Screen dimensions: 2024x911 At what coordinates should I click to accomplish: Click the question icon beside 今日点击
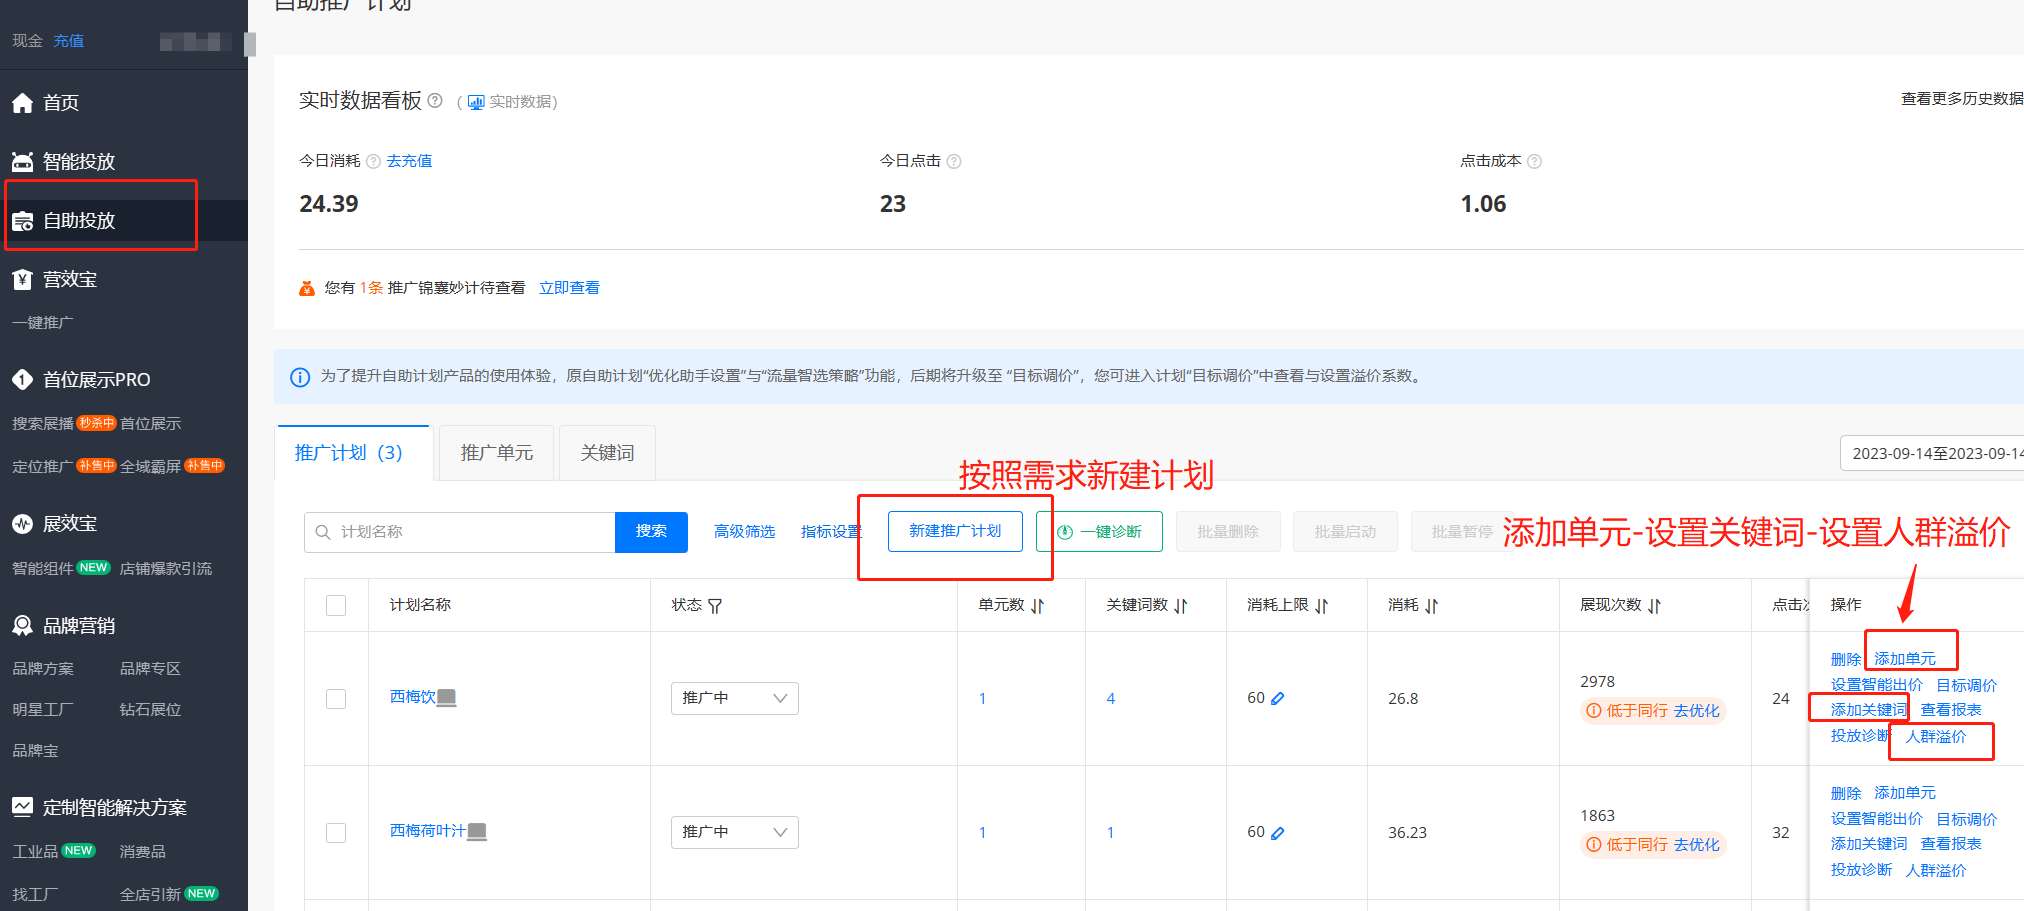[x=954, y=162]
